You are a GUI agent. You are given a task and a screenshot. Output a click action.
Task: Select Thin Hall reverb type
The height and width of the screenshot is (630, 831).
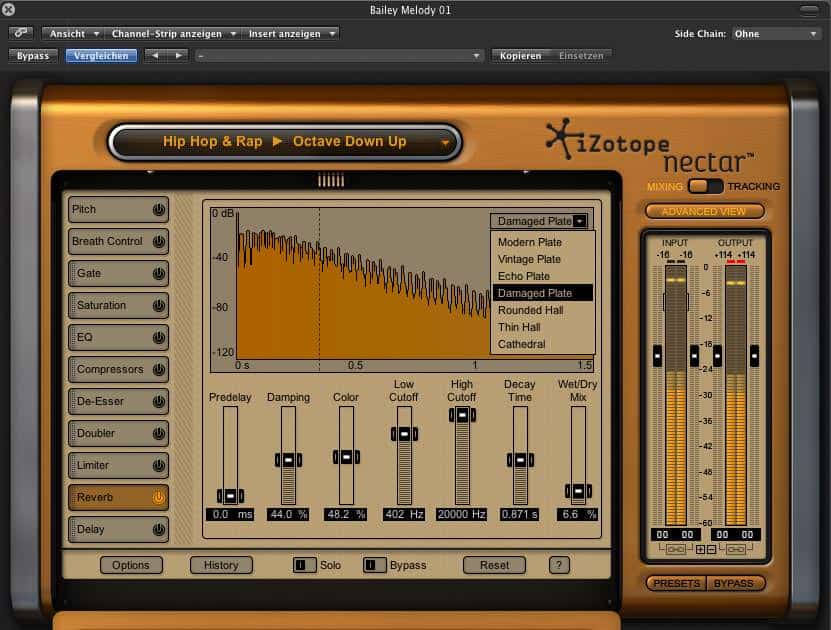(543, 327)
